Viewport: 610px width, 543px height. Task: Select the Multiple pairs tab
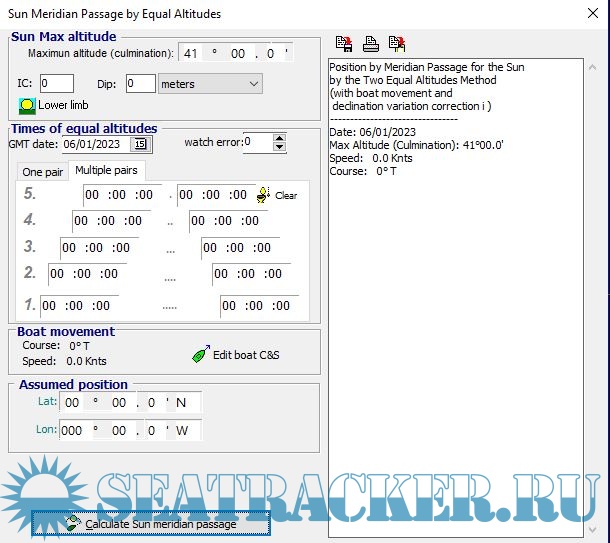coord(106,171)
